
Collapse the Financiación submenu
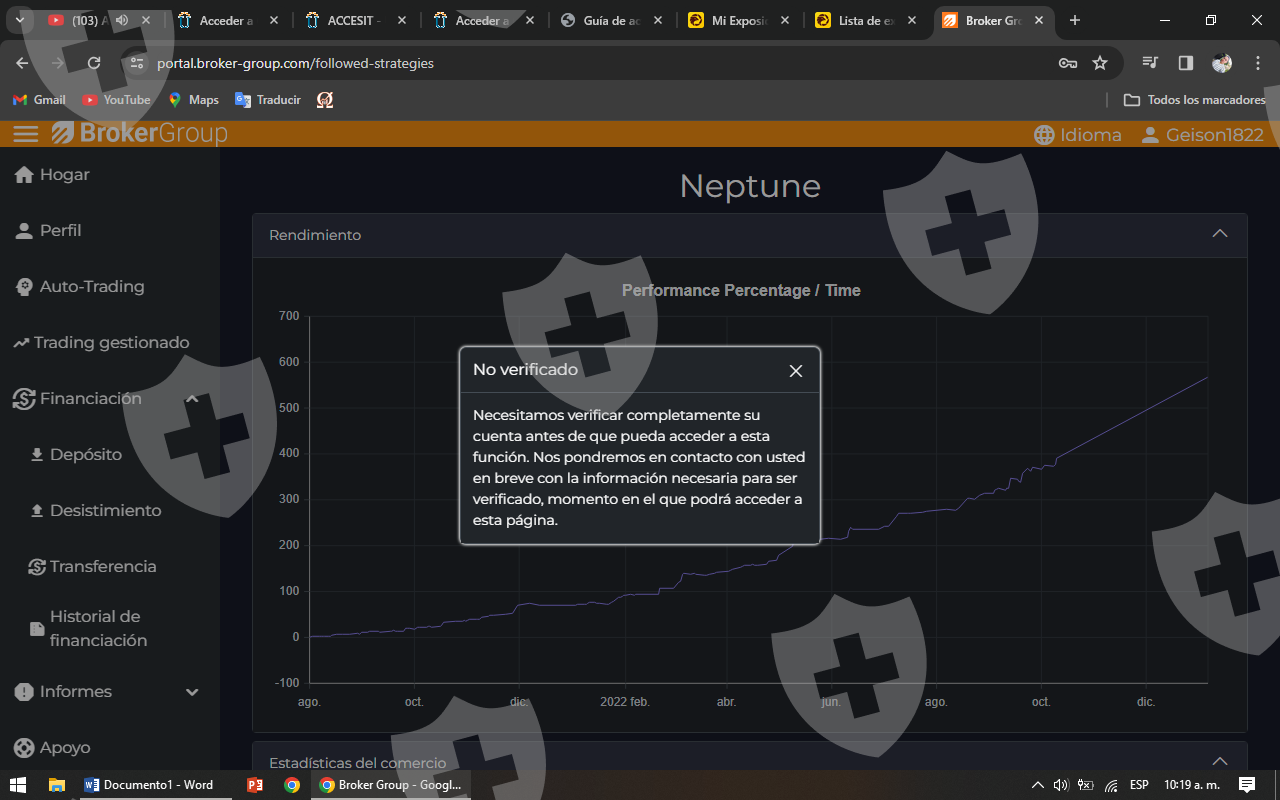[192, 399]
